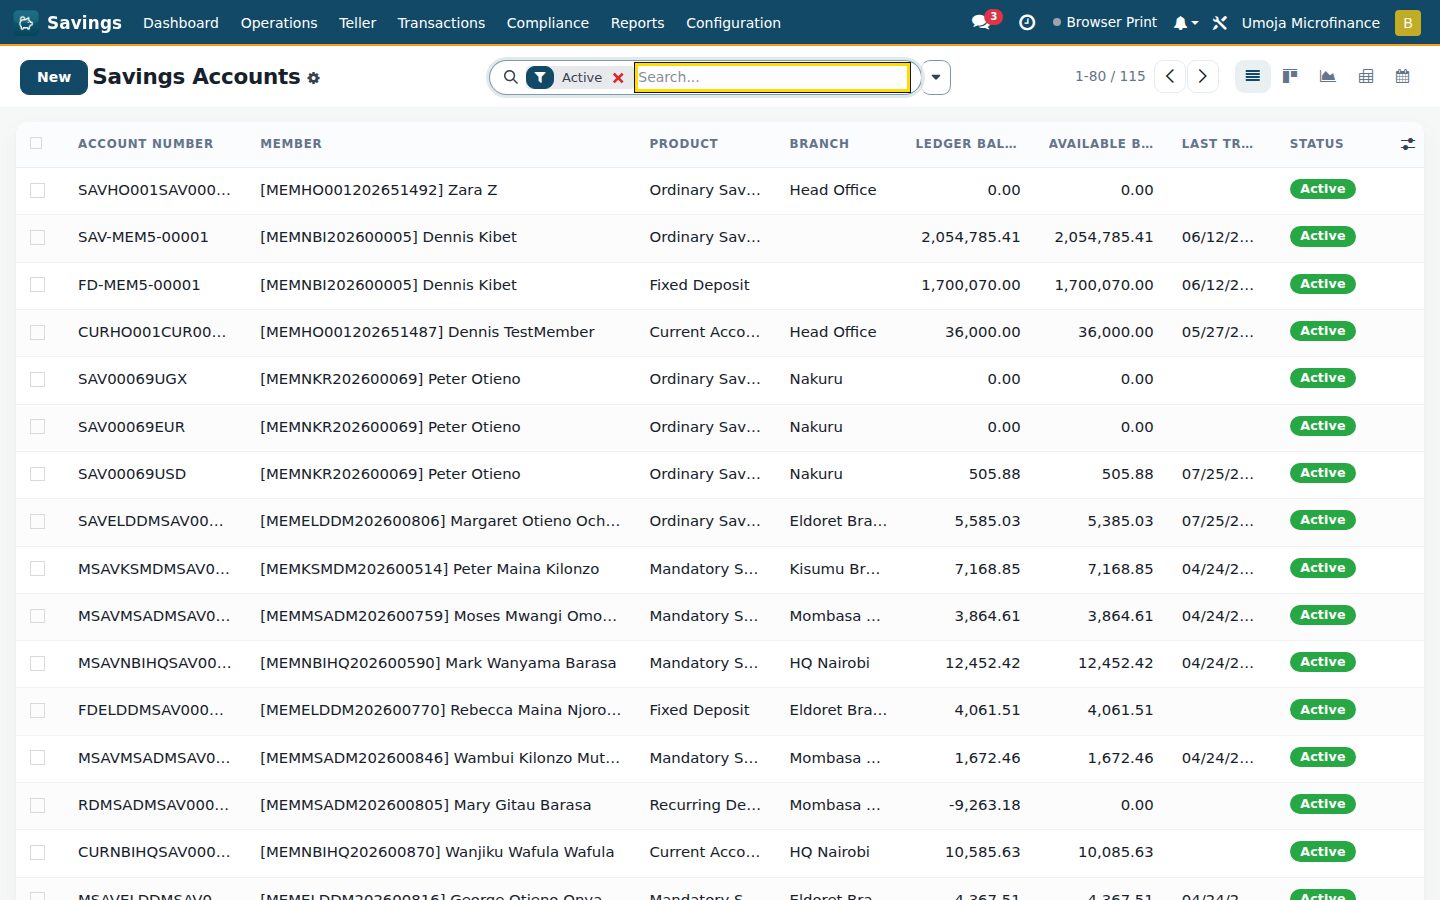Open the Operations menu
The image size is (1440, 900).
click(279, 22)
